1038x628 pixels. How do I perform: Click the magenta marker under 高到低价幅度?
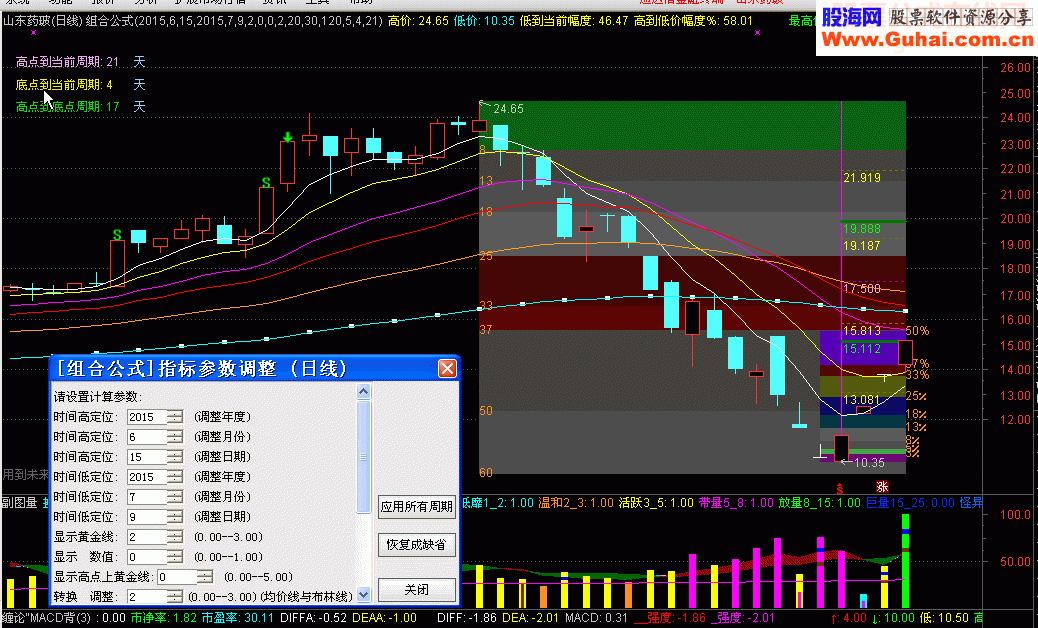(757, 32)
